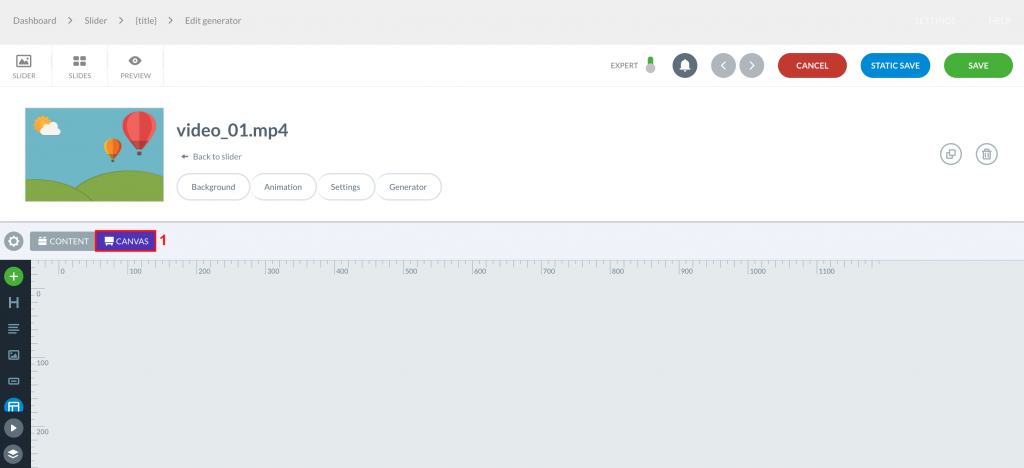
Task: Go to previous slide arrow
Action: (x=724, y=65)
